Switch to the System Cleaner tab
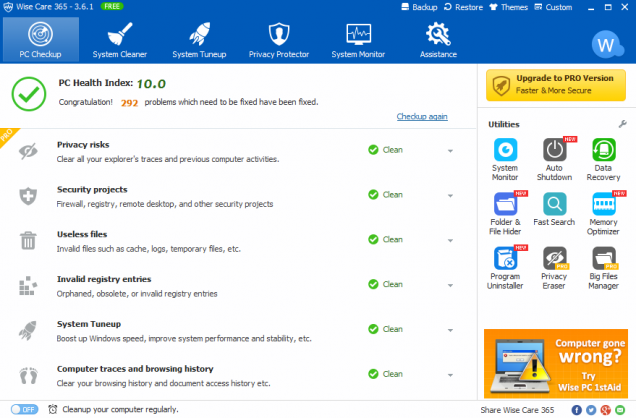The height and width of the screenshot is (418, 636). [x=120, y=39]
